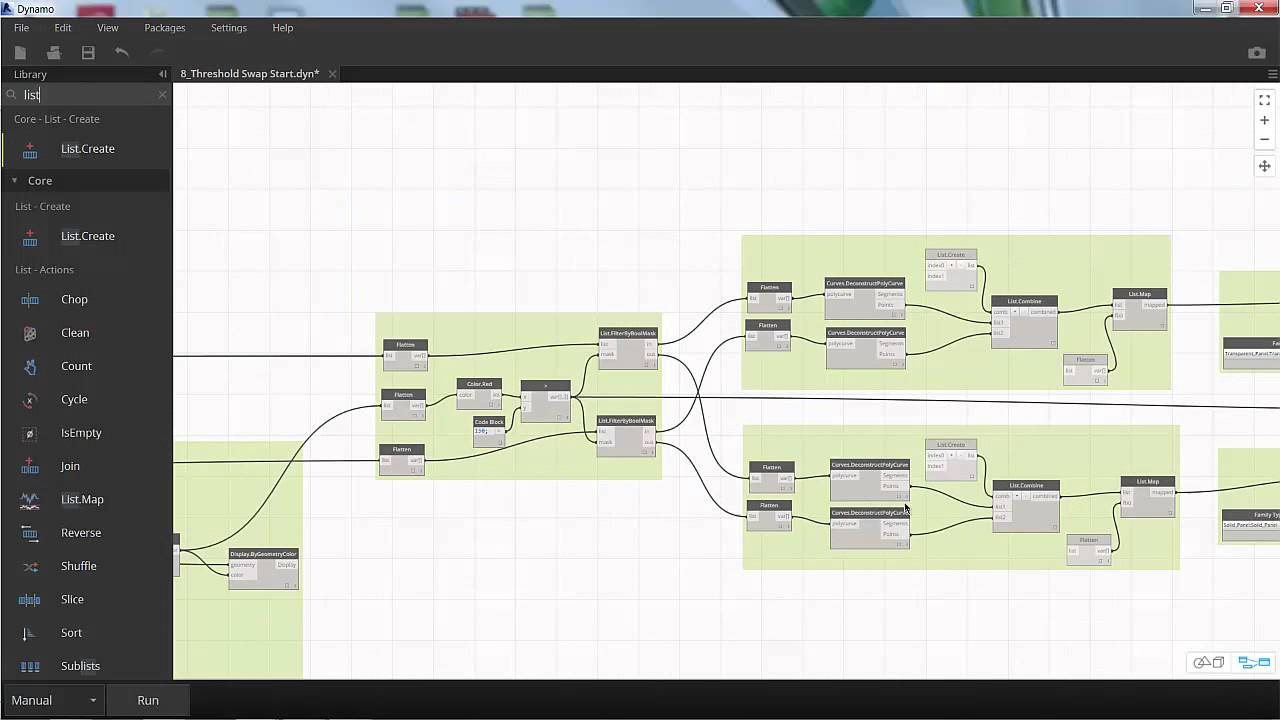Close the 8_Threshold Swap Start.dyn tab
This screenshot has height=720, width=1280.
click(333, 74)
